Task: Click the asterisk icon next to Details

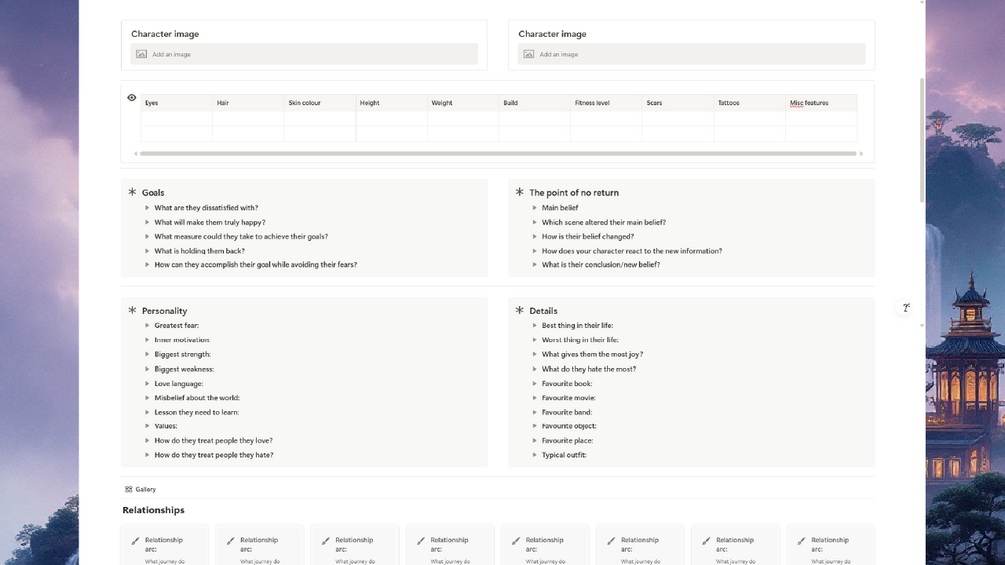Action: pyautogui.click(x=519, y=311)
